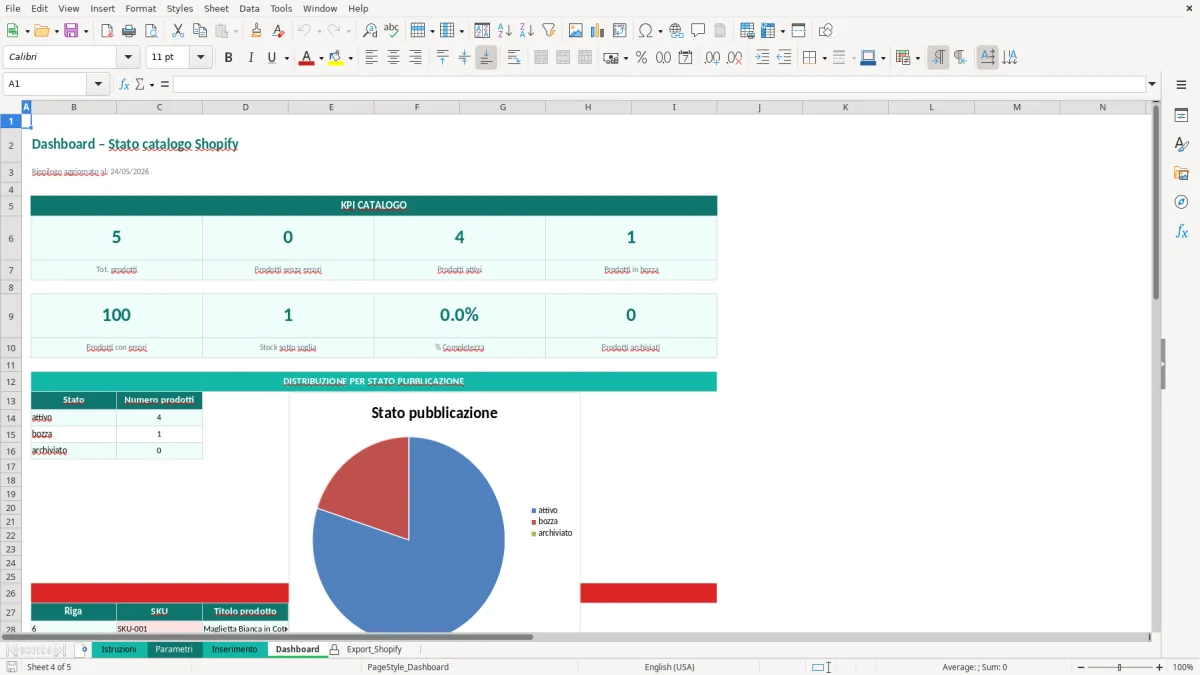Toggle the AutoFilter funnel icon

click(x=549, y=31)
